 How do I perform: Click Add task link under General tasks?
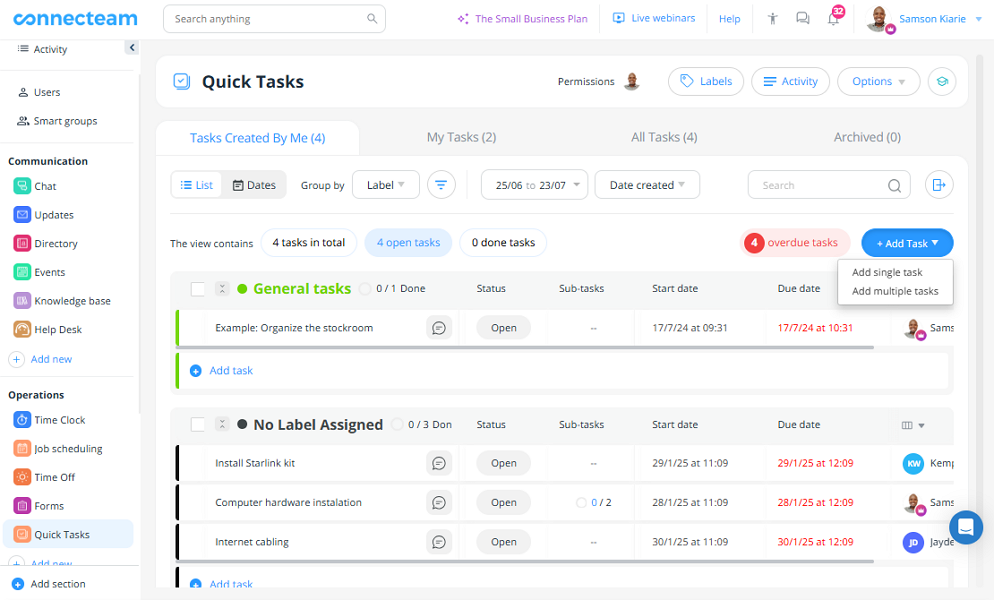click(x=230, y=371)
